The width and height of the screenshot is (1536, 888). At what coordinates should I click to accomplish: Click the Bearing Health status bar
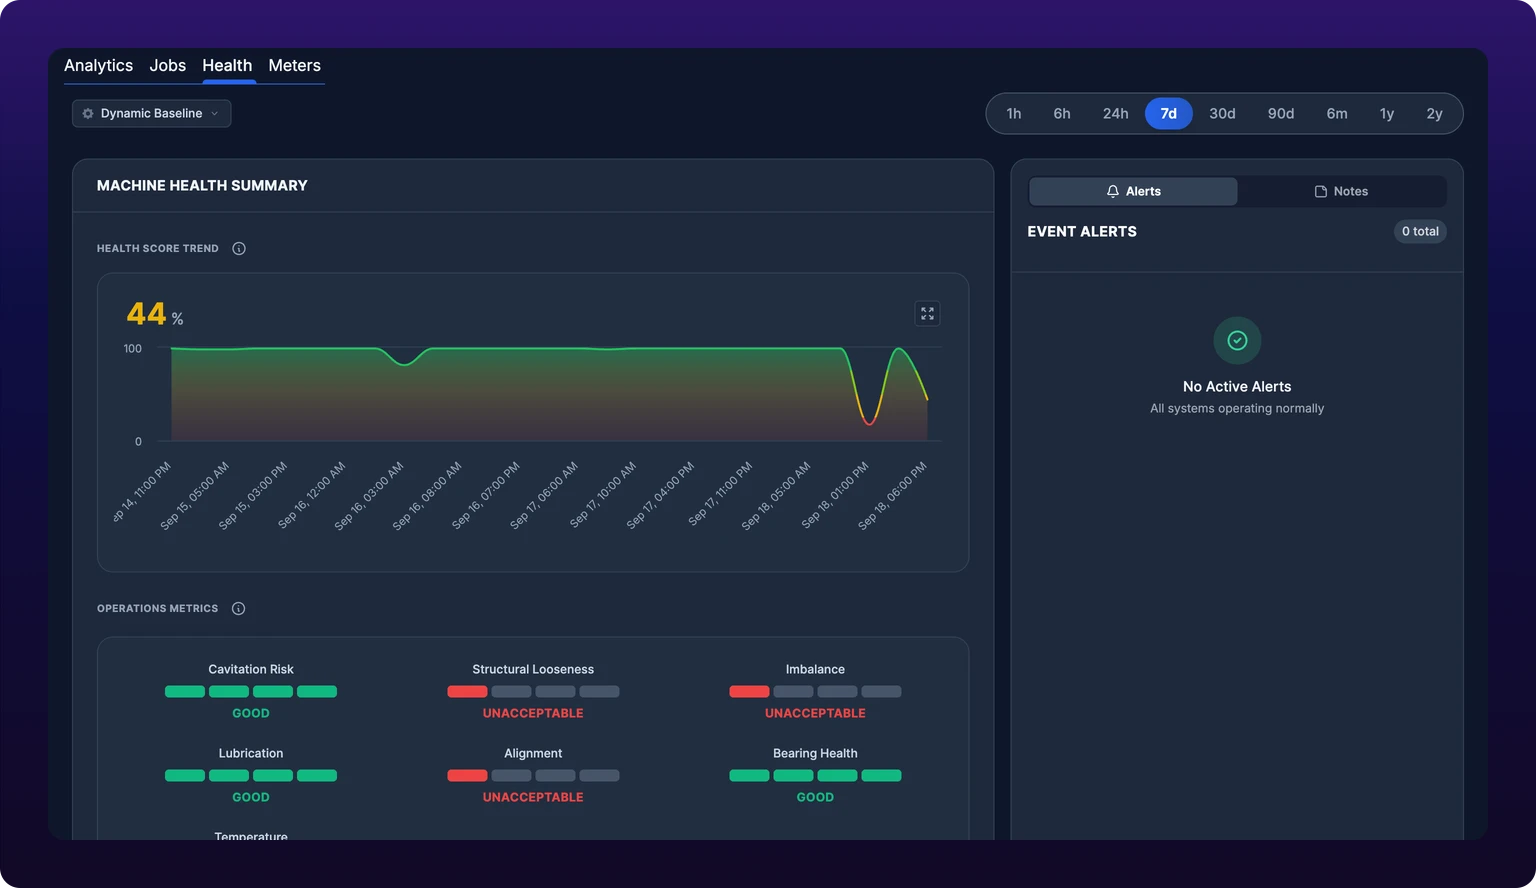click(x=815, y=775)
